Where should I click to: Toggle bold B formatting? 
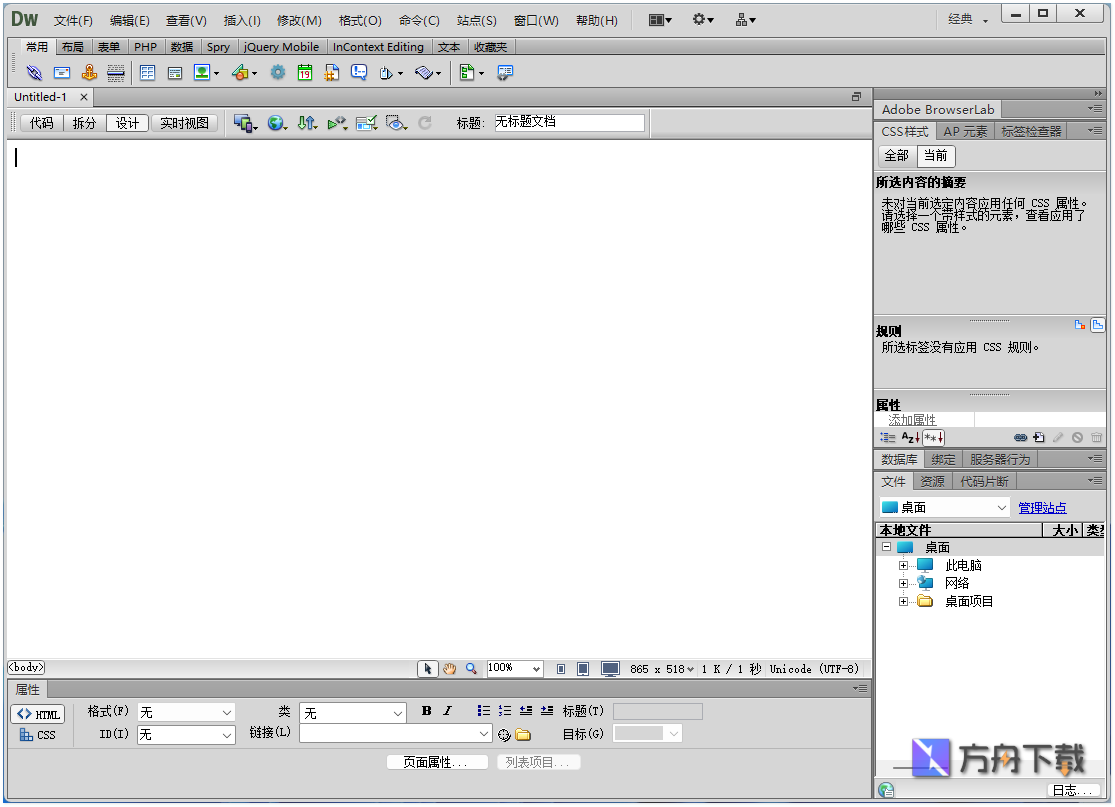pos(426,711)
